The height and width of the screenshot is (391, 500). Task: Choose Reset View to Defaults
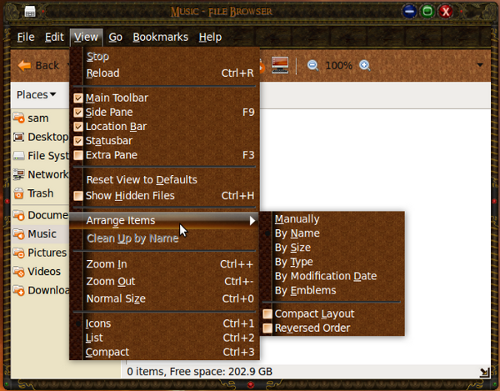[164, 180]
